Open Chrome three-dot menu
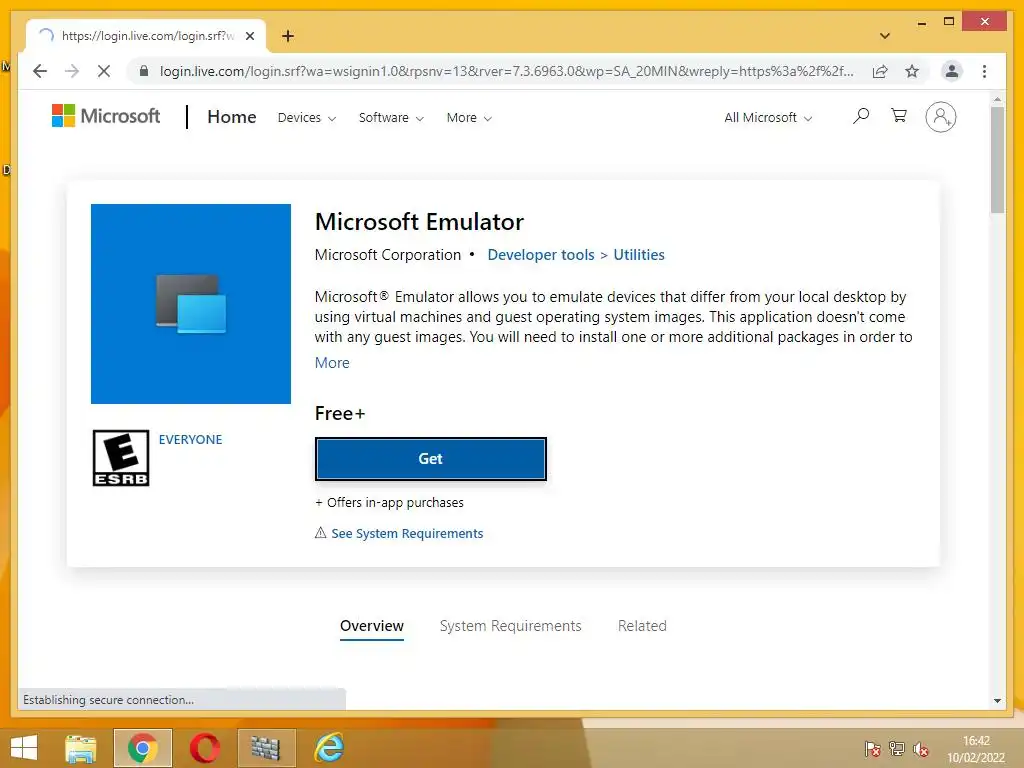The width and height of the screenshot is (1024, 768). tap(984, 71)
